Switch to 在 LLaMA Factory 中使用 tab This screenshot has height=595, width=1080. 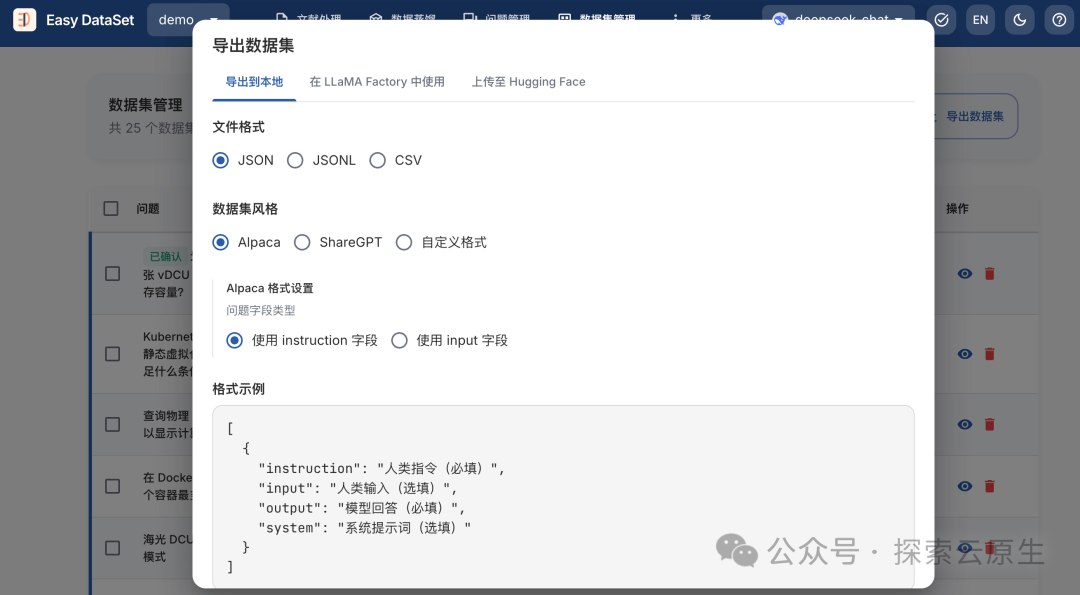377,82
